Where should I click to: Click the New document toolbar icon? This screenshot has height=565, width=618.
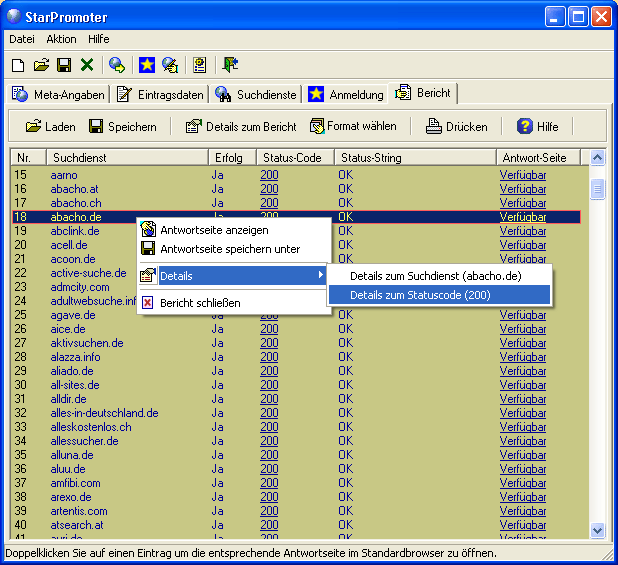[x=18, y=65]
